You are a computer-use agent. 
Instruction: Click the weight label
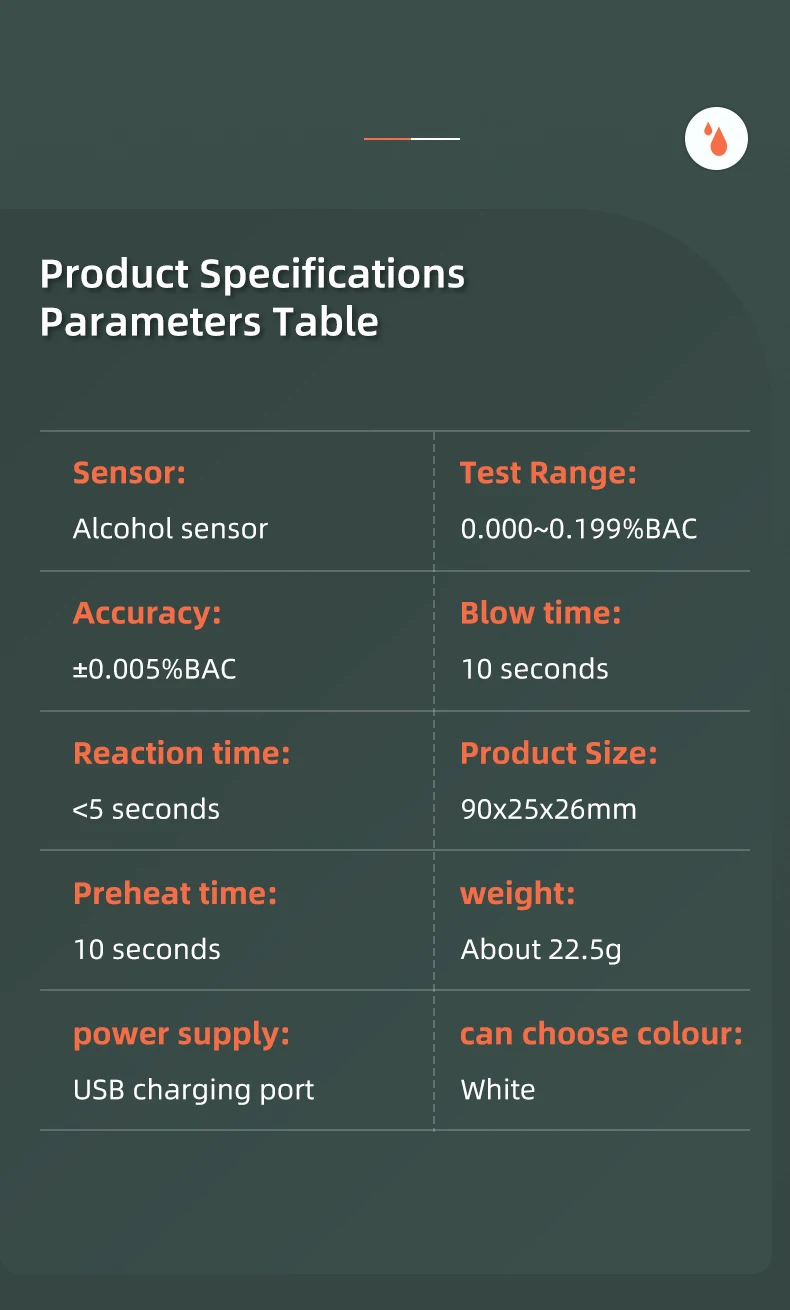pyautogui.click(x=518, y=893)
